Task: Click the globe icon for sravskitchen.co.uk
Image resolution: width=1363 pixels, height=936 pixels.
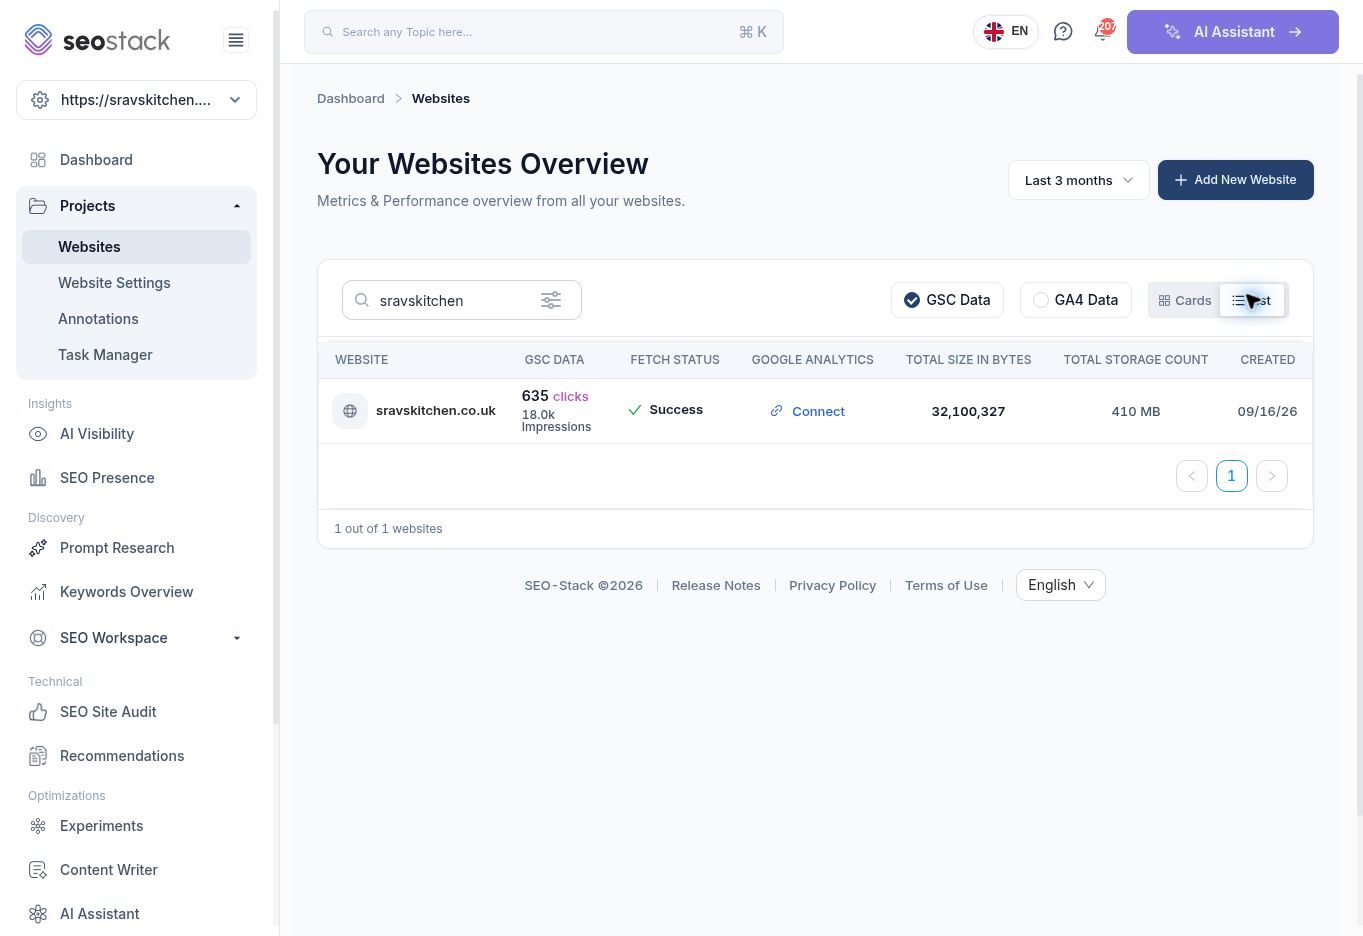Action: [x=350, y=411]
